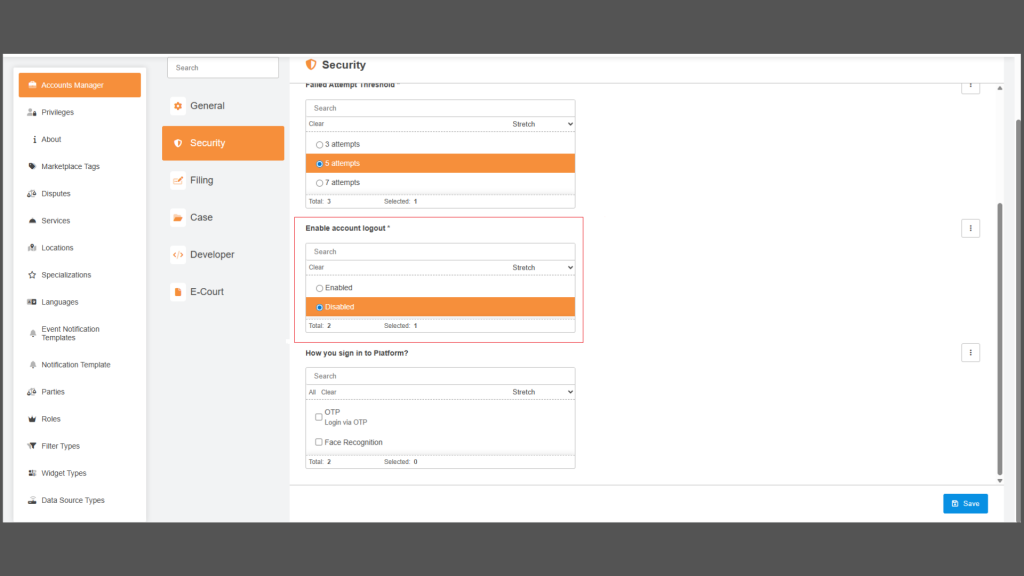Click the Roles crown icon
Viewport: 1024px width, 576px height.
click(x=32, y=419)
